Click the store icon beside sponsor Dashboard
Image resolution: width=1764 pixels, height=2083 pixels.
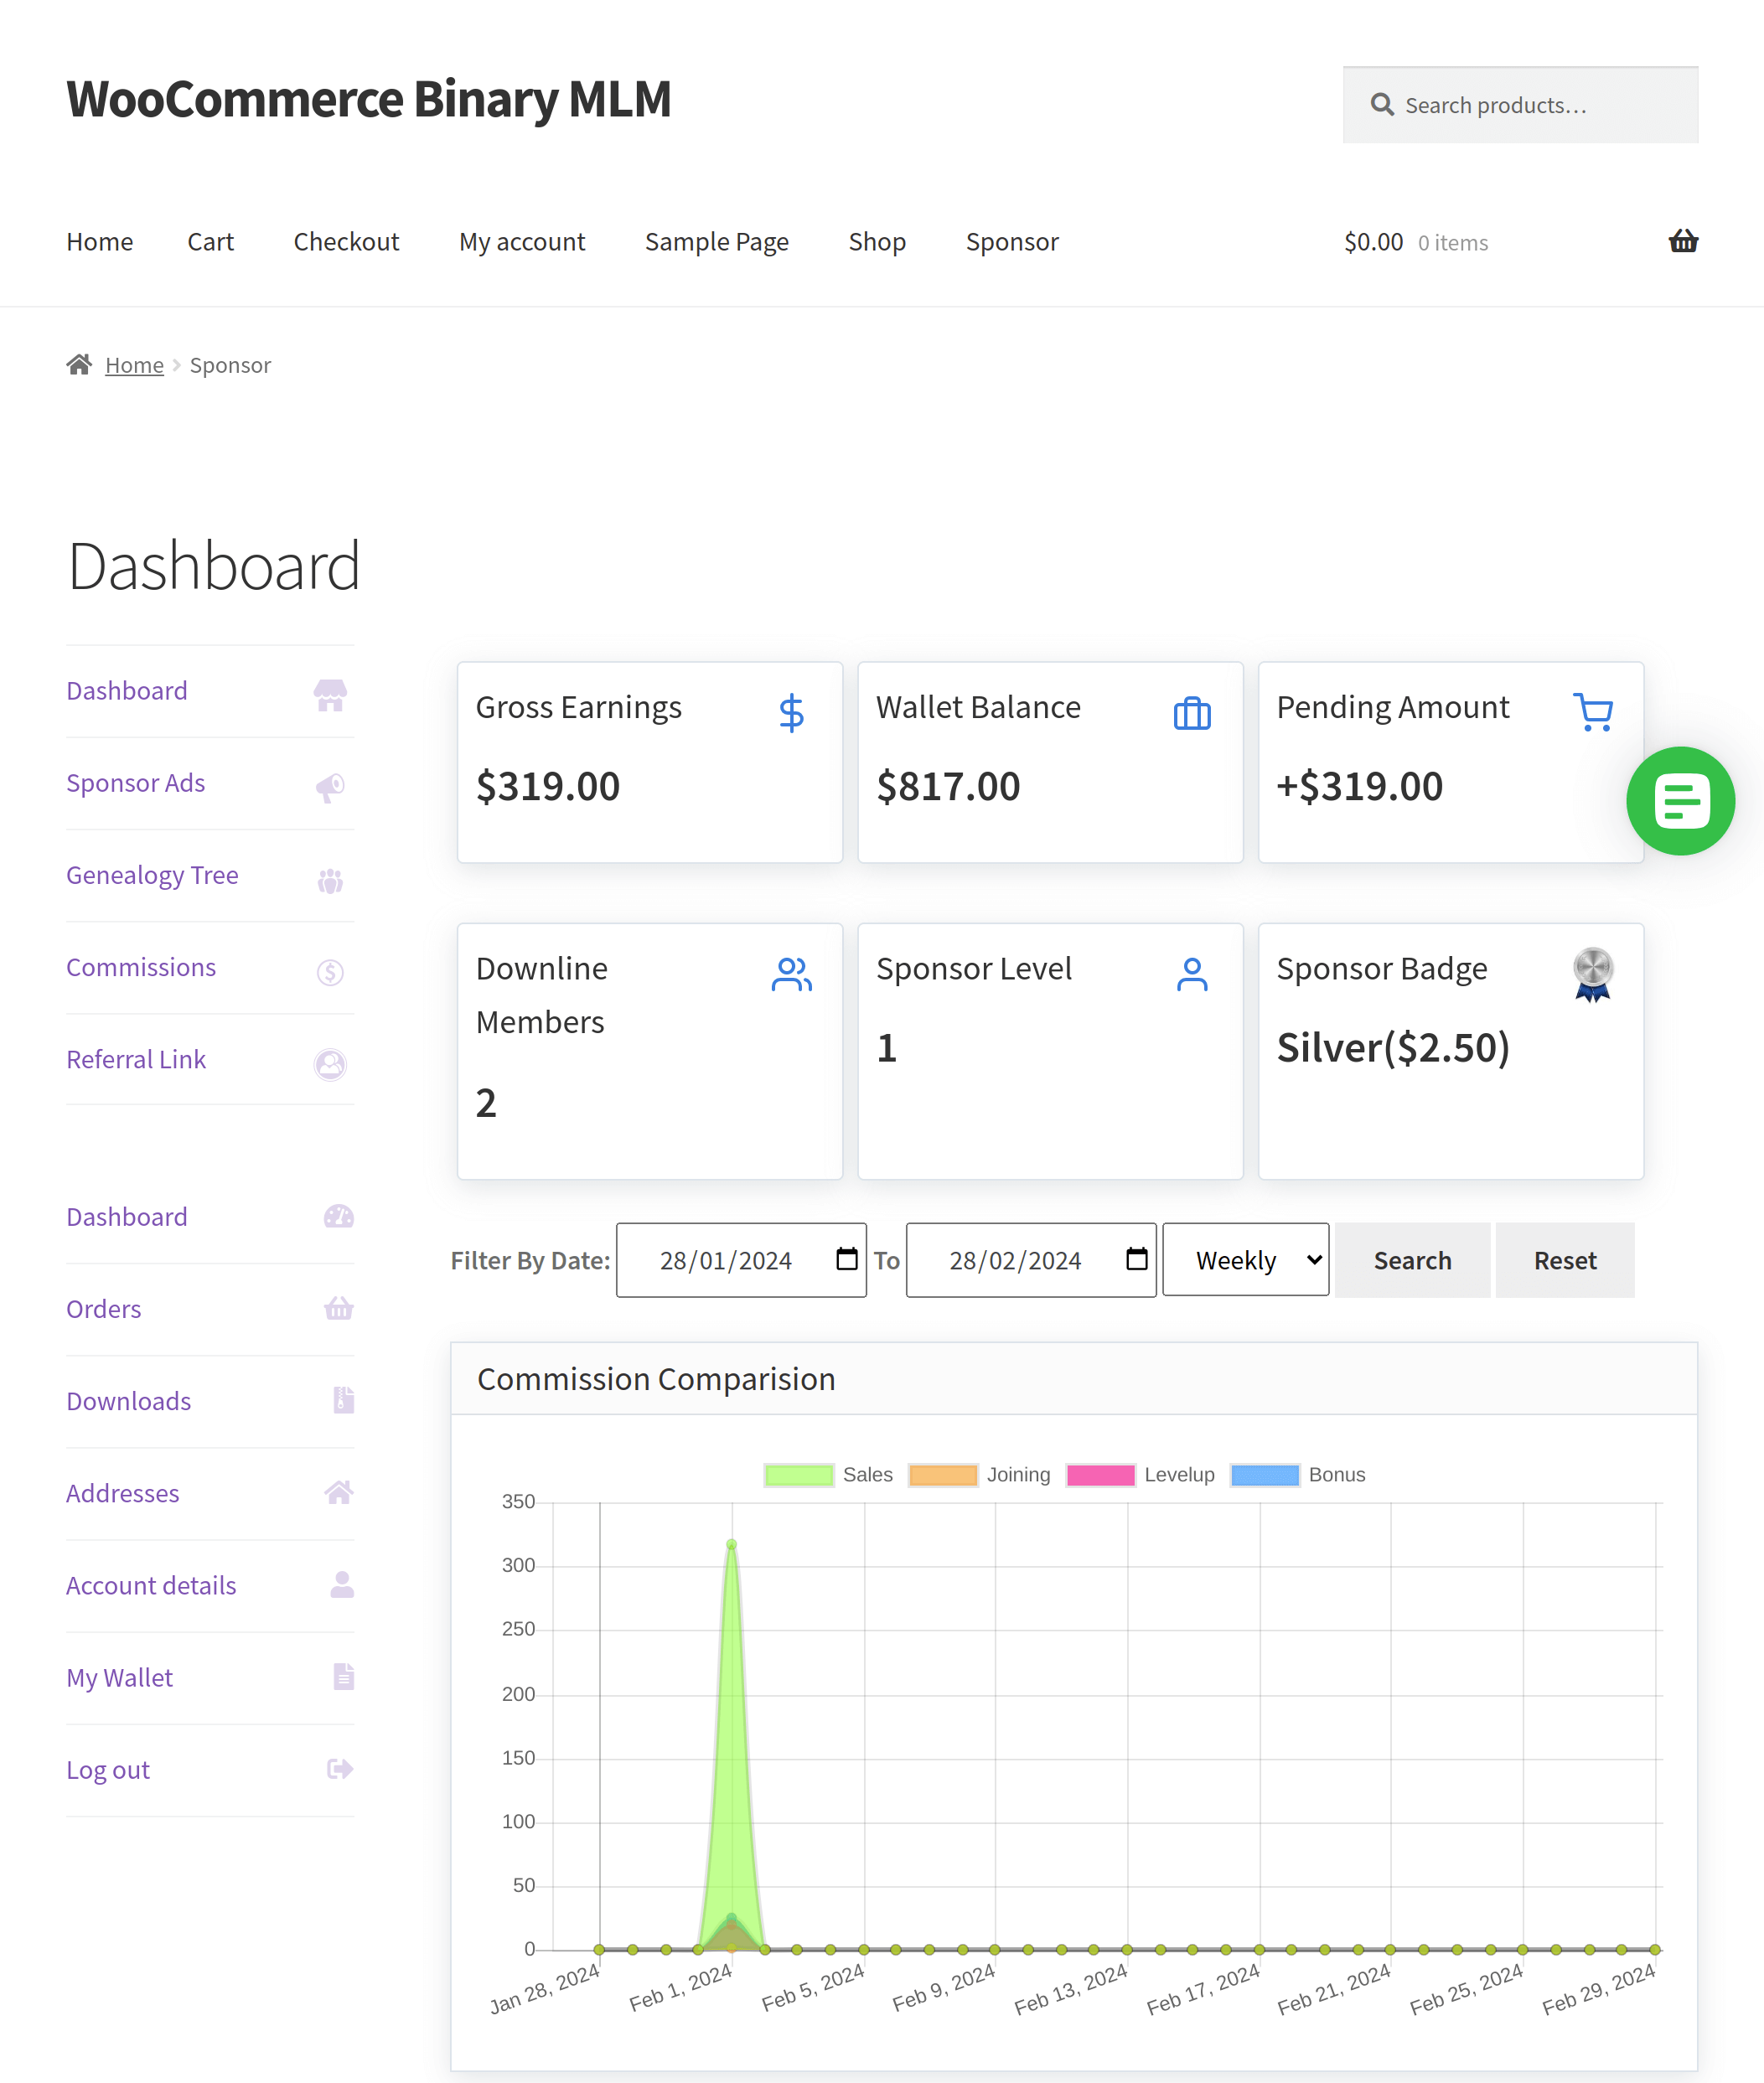pos(330,695)
